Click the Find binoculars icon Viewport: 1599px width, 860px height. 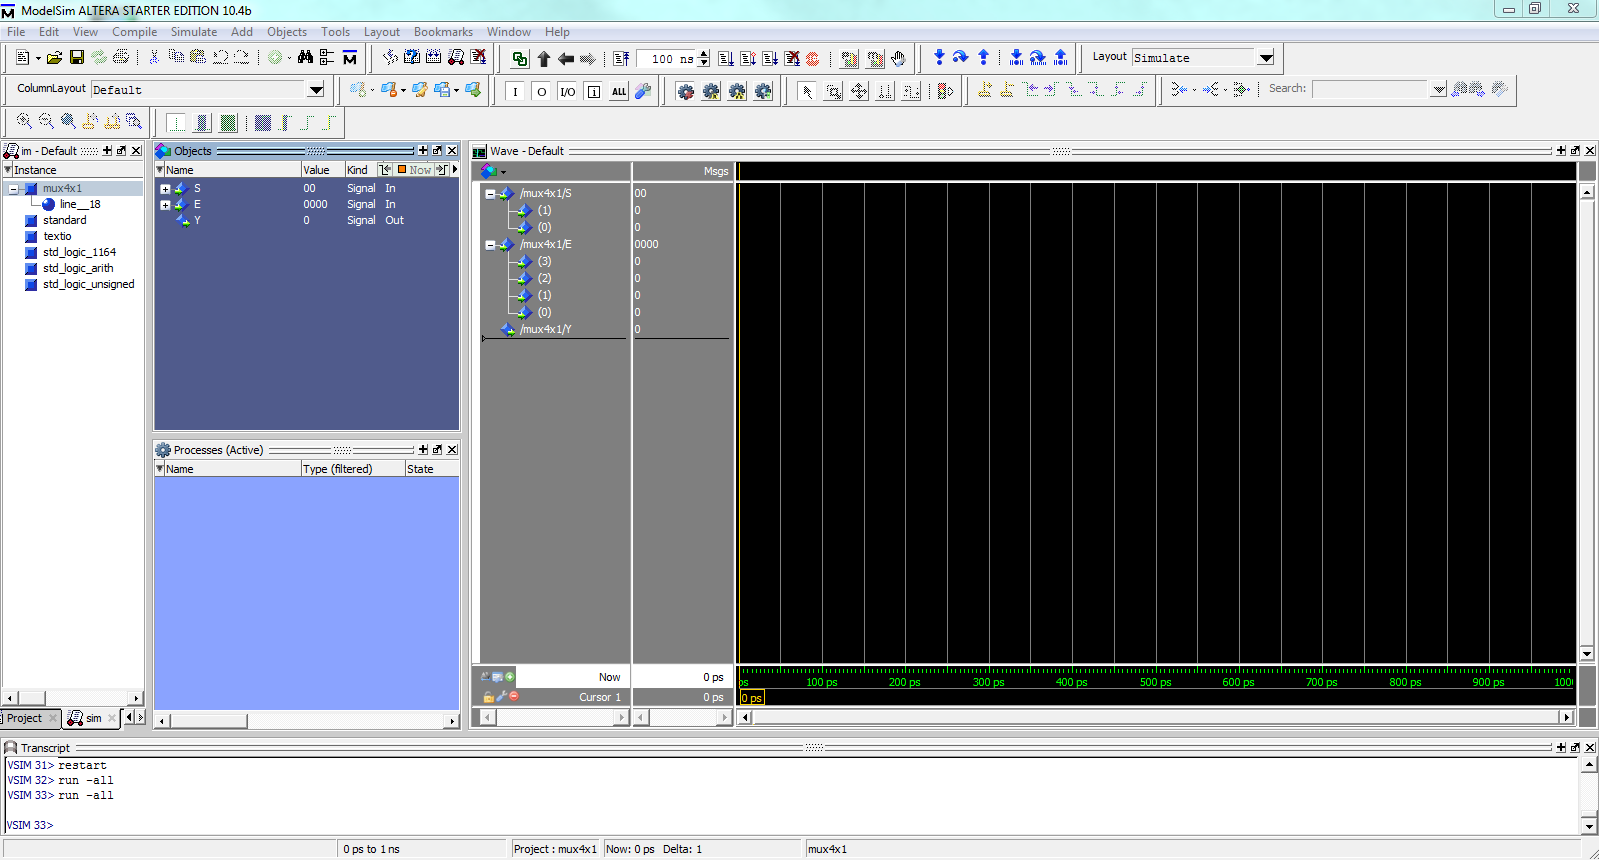click(305, 58)
